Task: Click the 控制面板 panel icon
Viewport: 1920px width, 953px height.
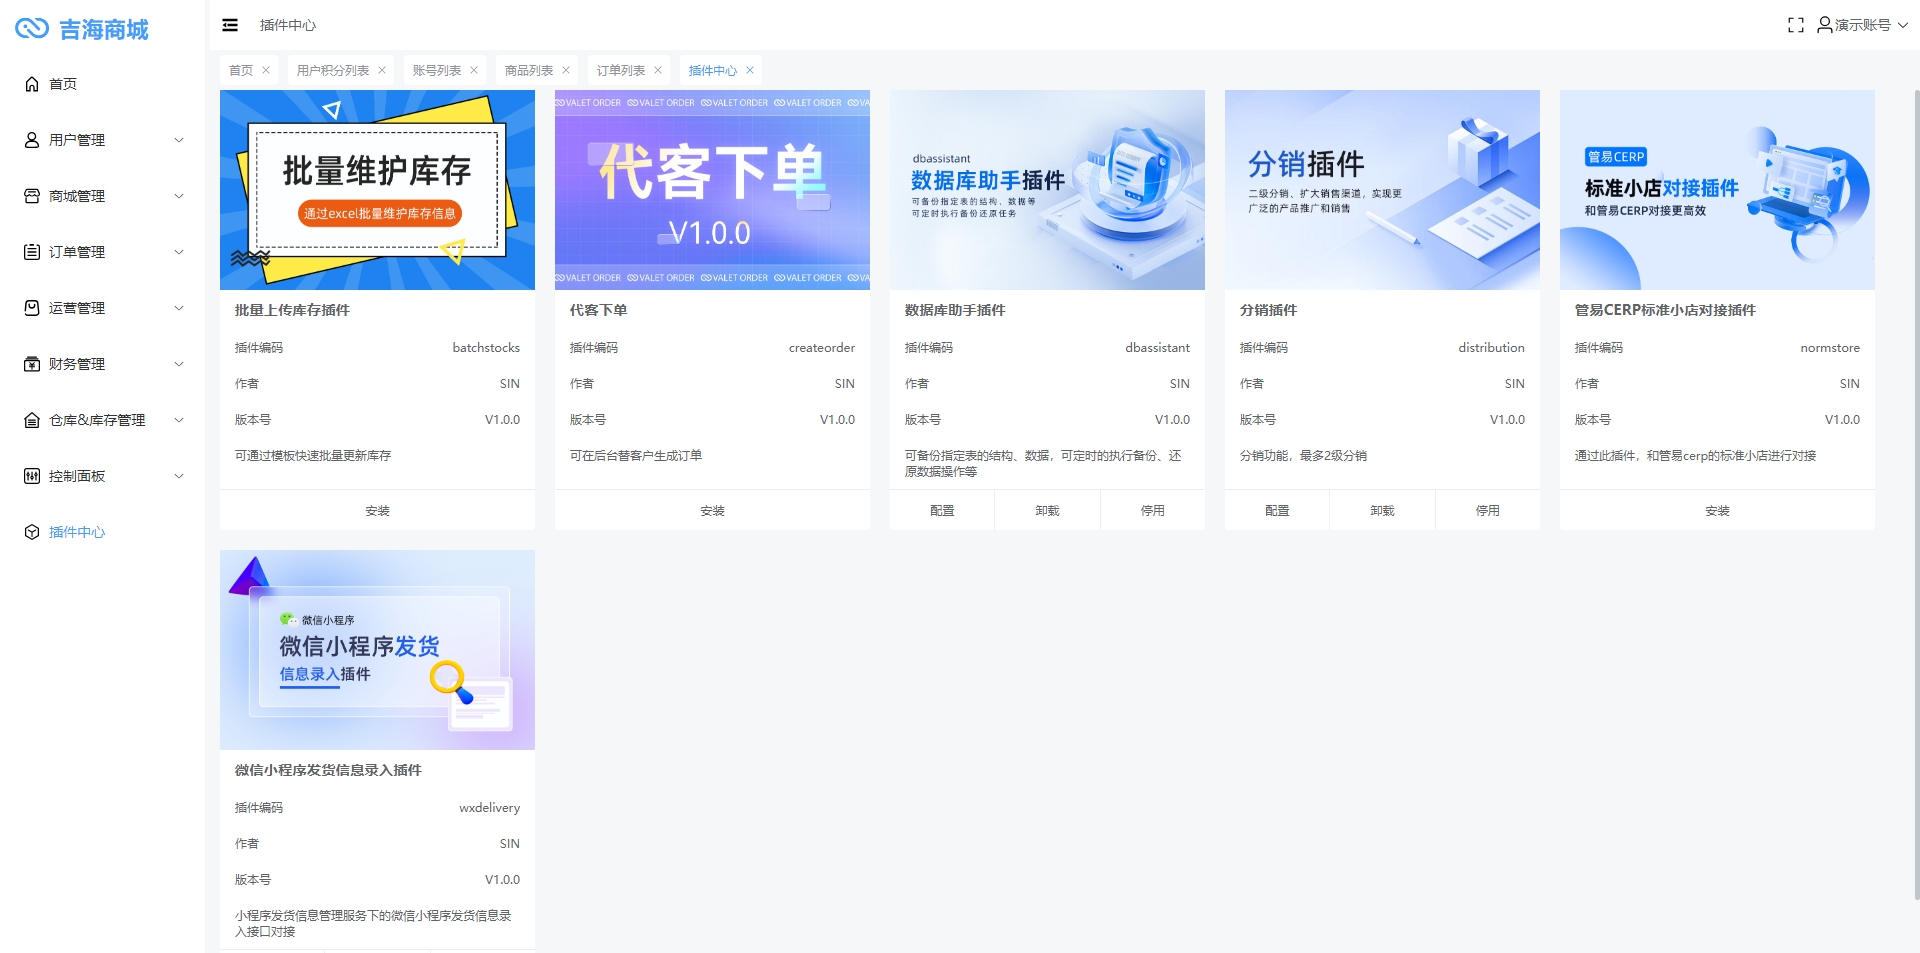Action: (32, 476)
